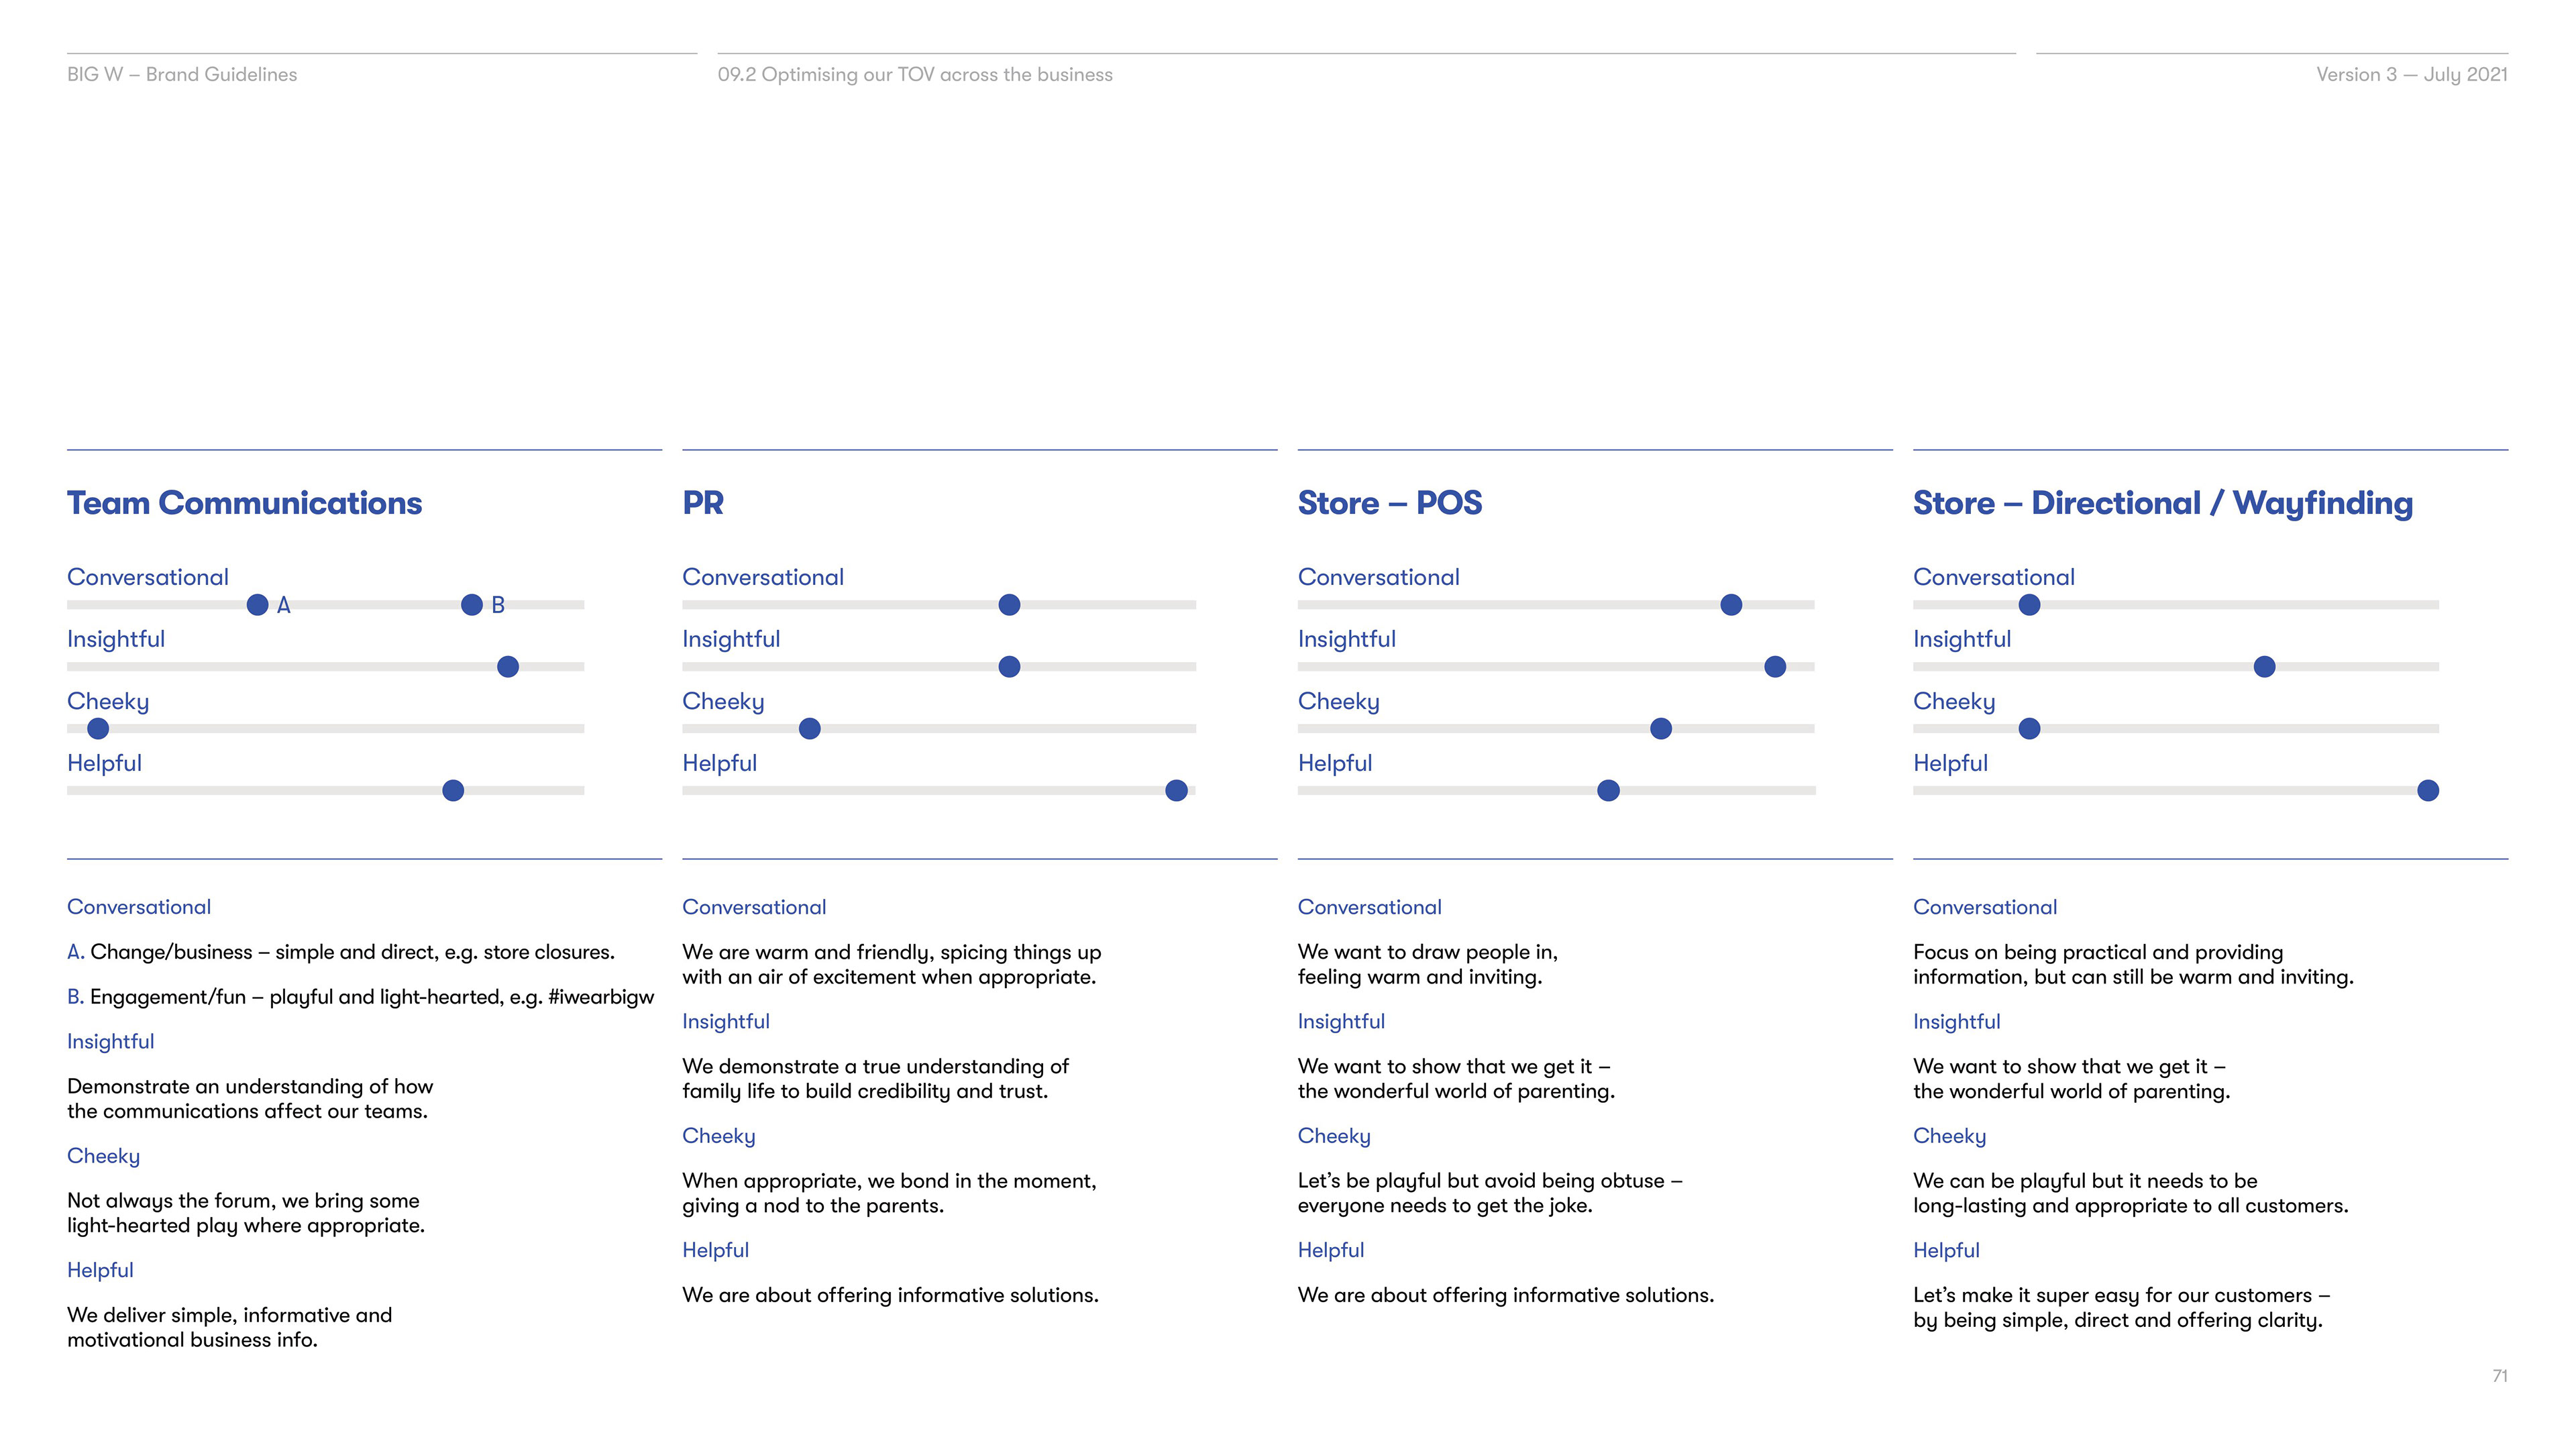This screenshot has width=2576, height=1449.
Task: Click the PR column heading
Action: [x=703, y=503]
